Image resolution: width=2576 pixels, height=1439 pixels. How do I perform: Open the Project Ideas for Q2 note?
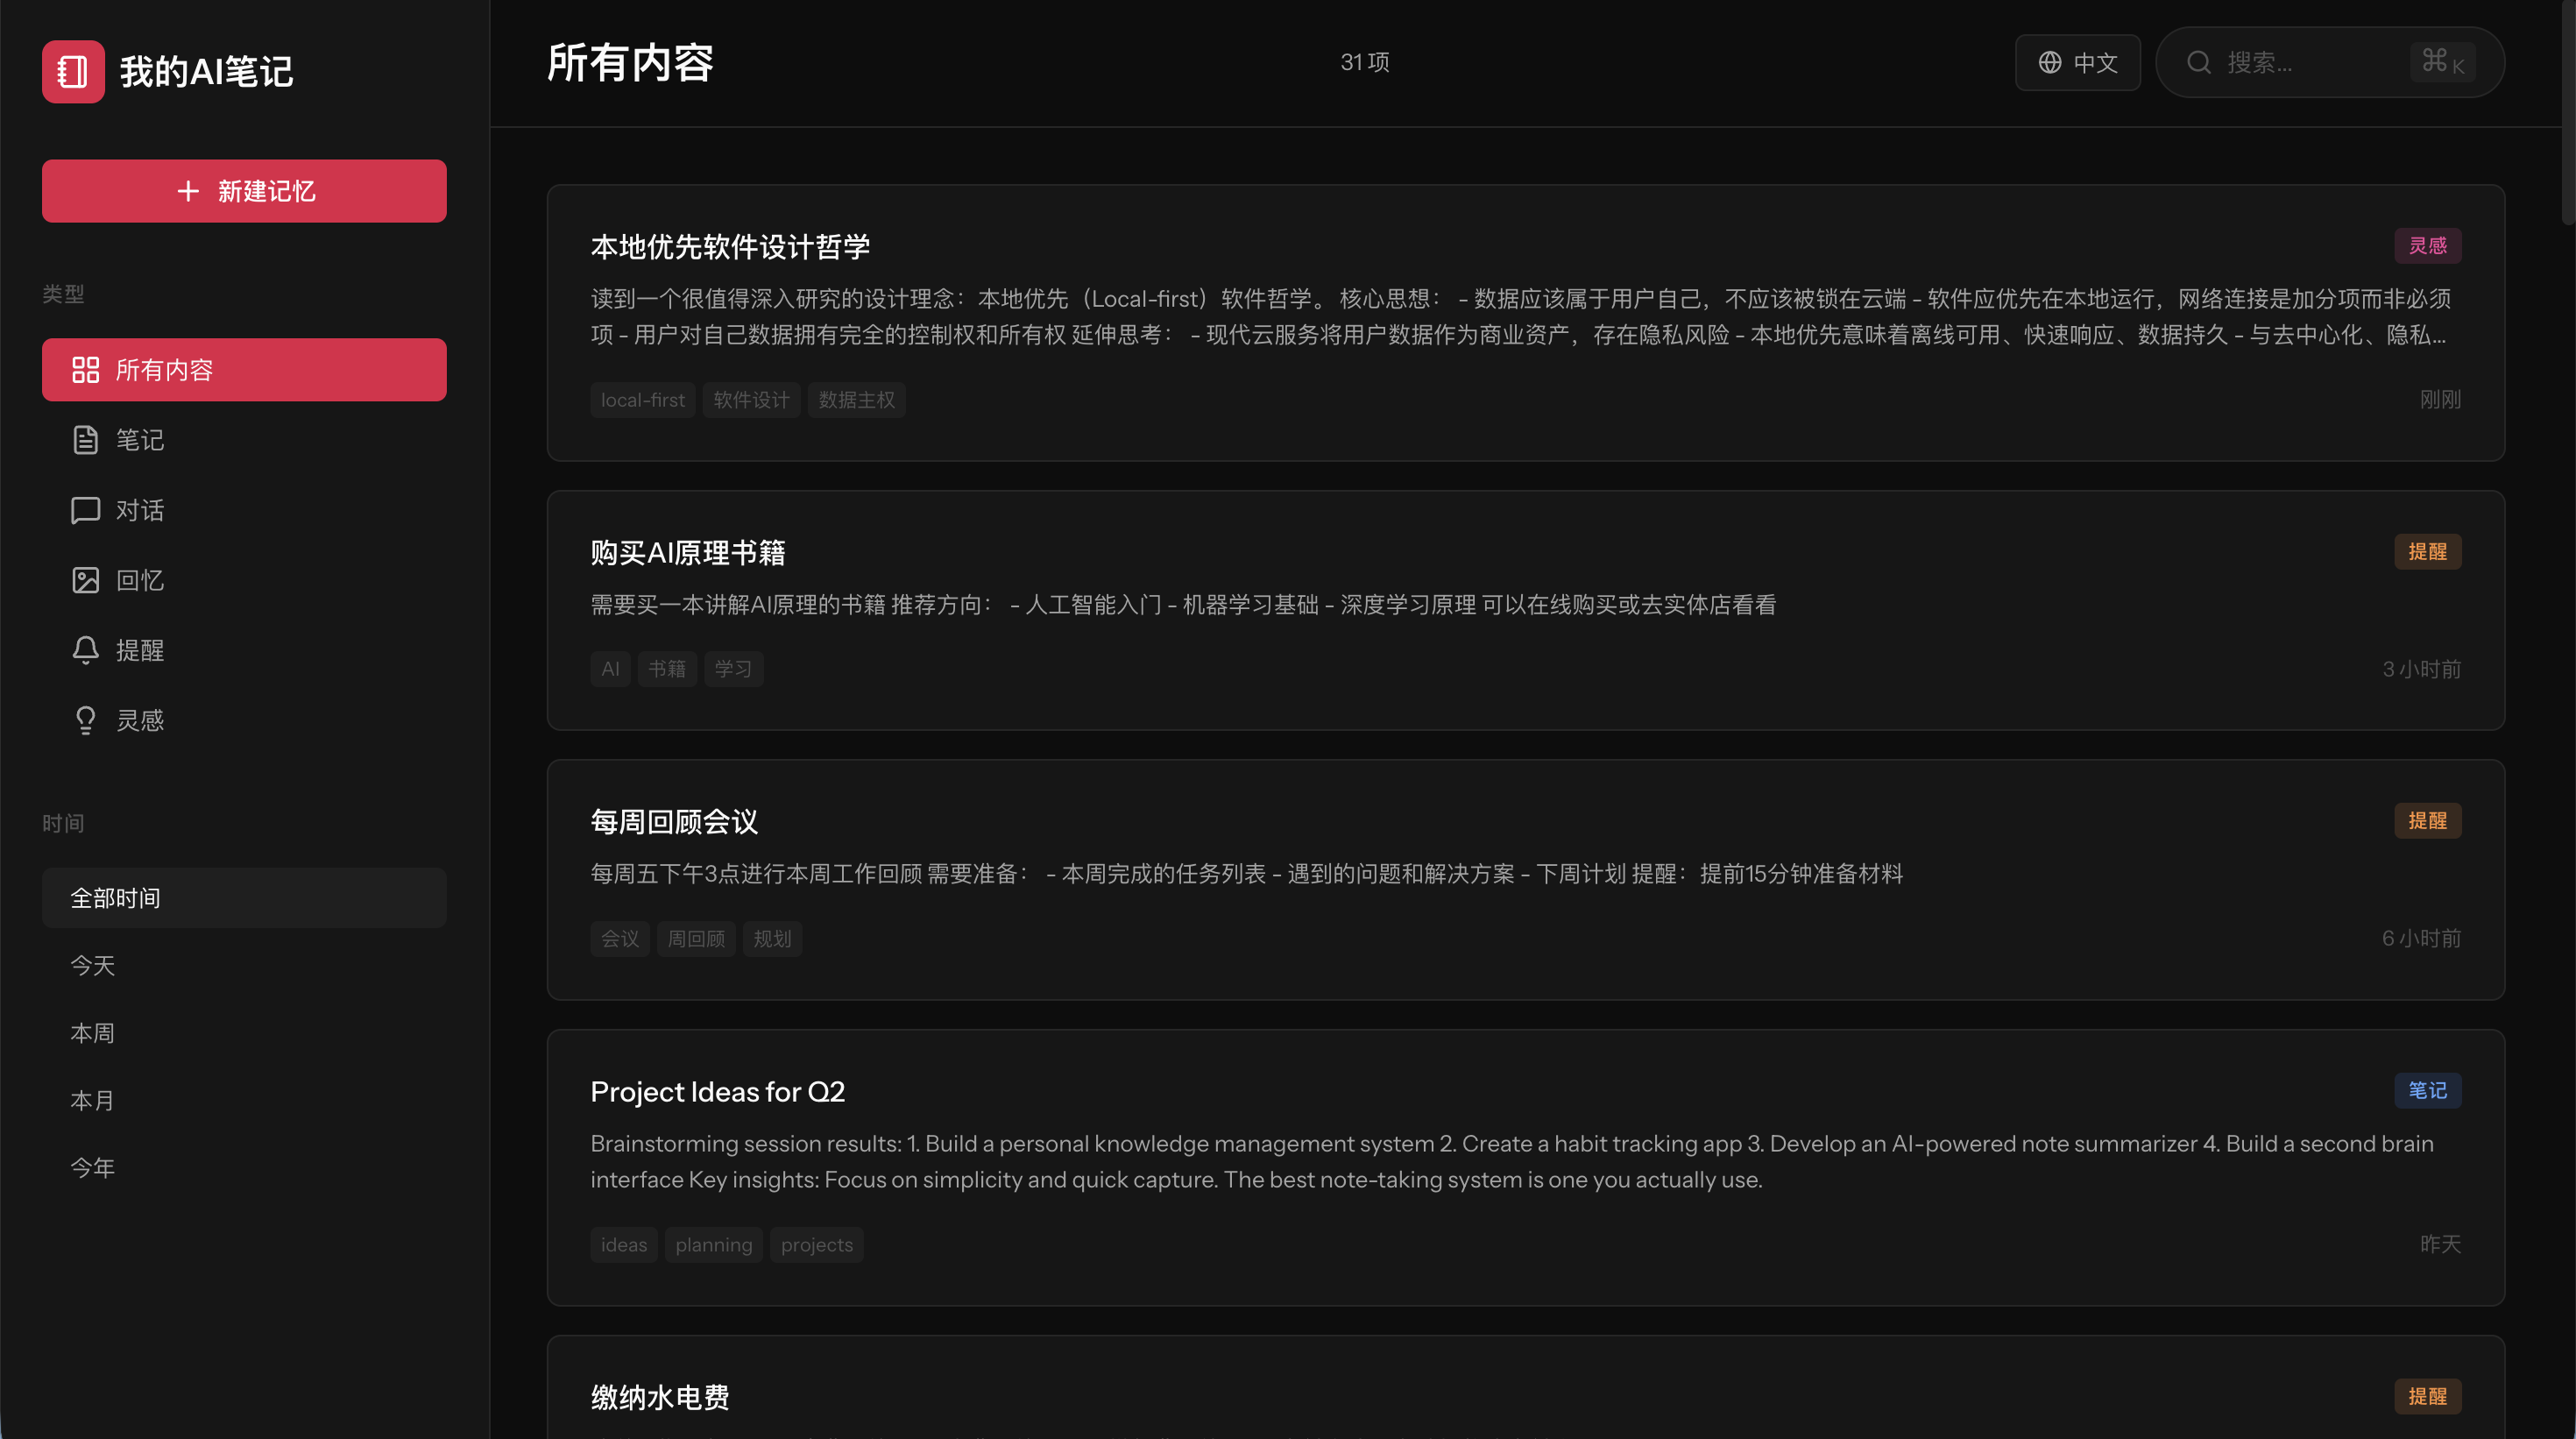pyautogui.click(x=717, y=1091)
